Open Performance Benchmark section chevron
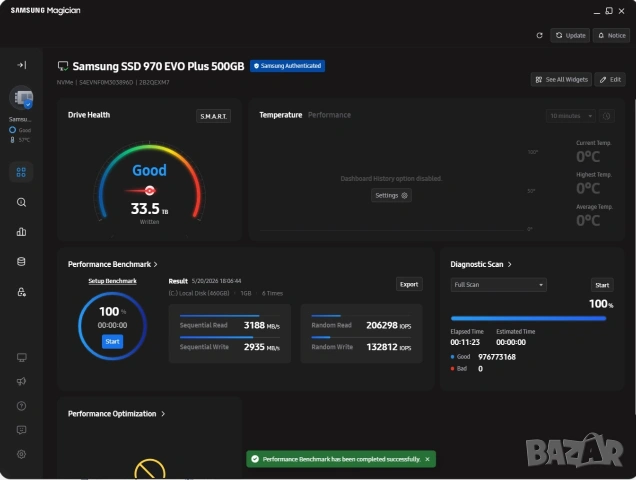This screenshot has height=480, width=636. 155,265
